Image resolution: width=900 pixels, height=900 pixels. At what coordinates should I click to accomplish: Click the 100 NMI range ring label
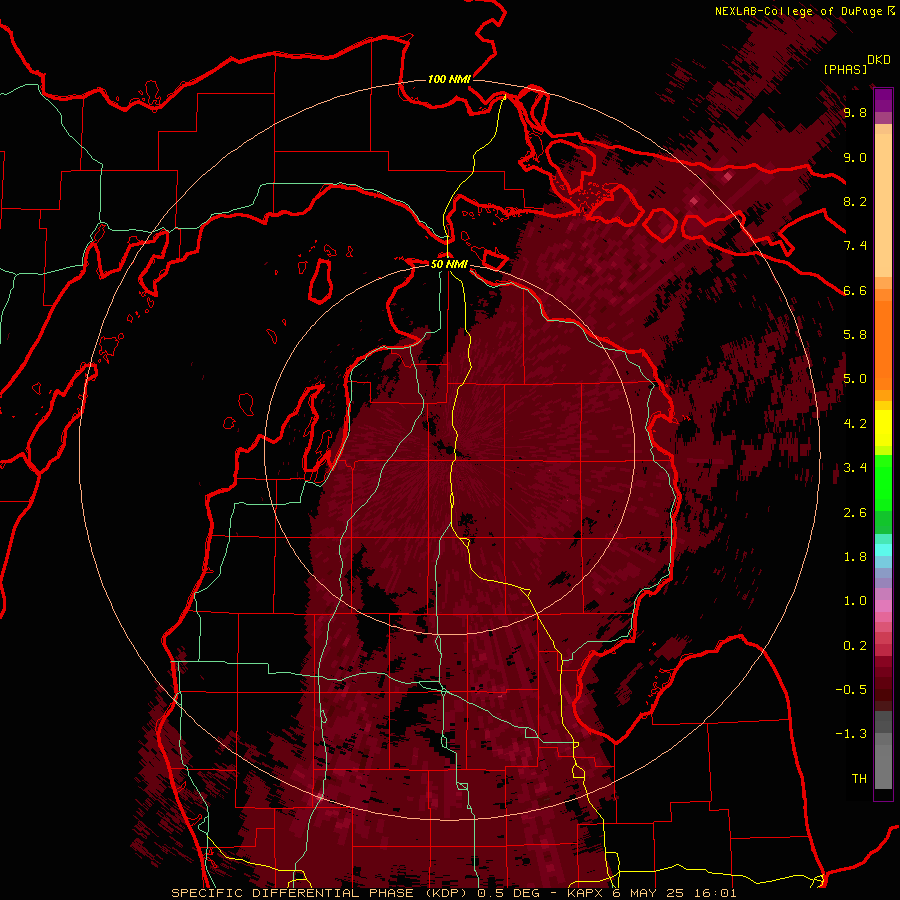pos(449,79)
